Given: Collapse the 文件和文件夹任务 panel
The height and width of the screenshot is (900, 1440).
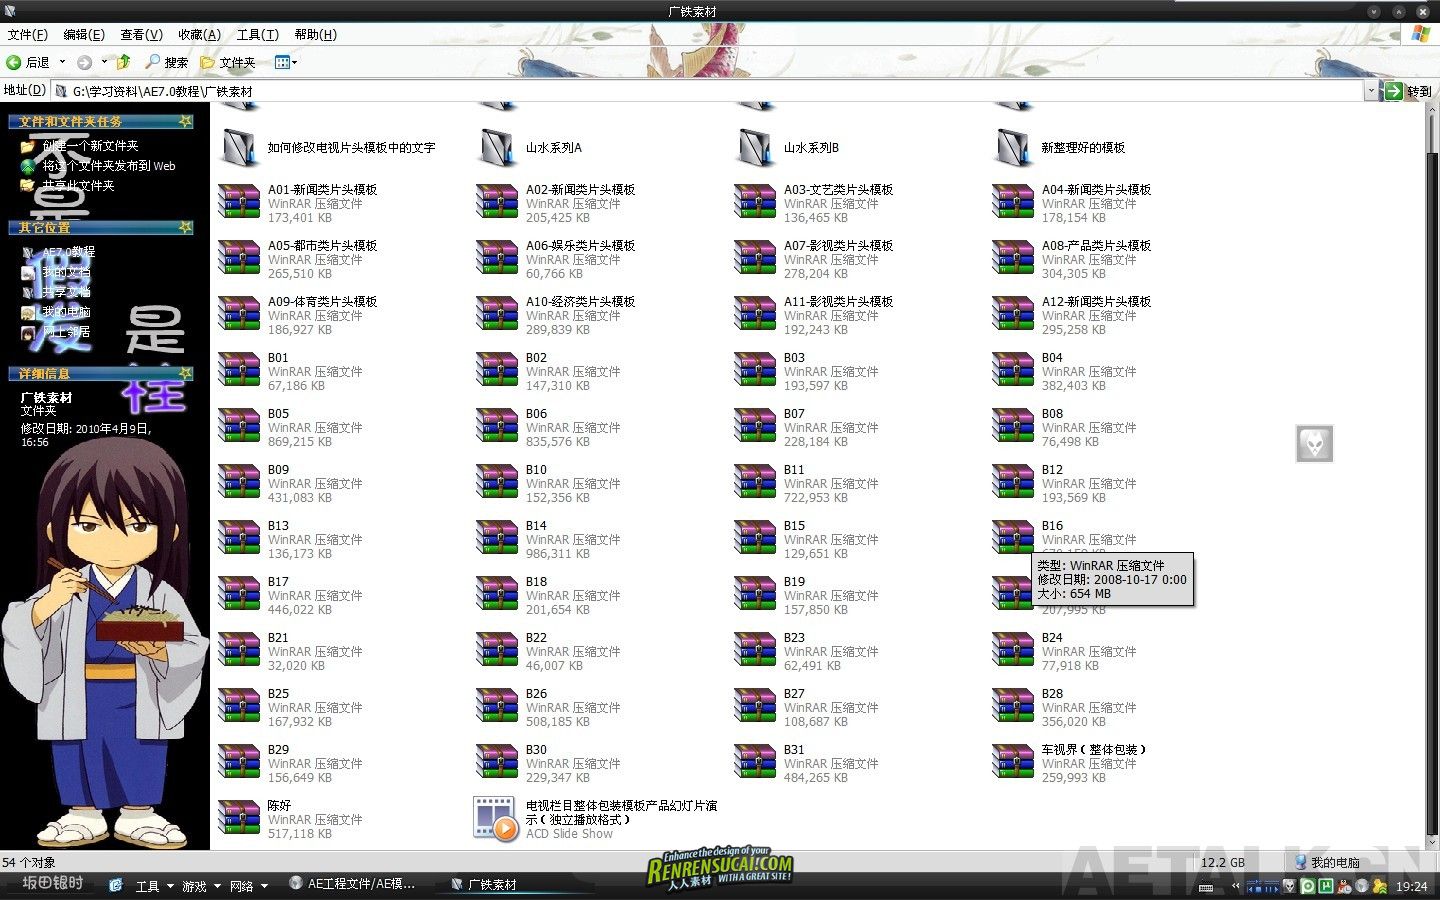Looking at the screenshot, I should pyautogui.click(x=185, y=121).
